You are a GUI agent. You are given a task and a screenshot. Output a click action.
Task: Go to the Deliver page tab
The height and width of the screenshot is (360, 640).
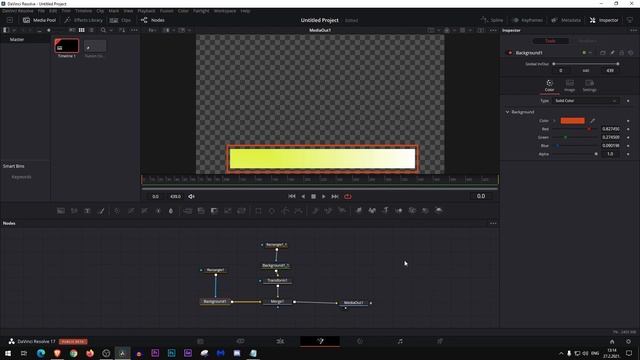(x=440, y=341)
